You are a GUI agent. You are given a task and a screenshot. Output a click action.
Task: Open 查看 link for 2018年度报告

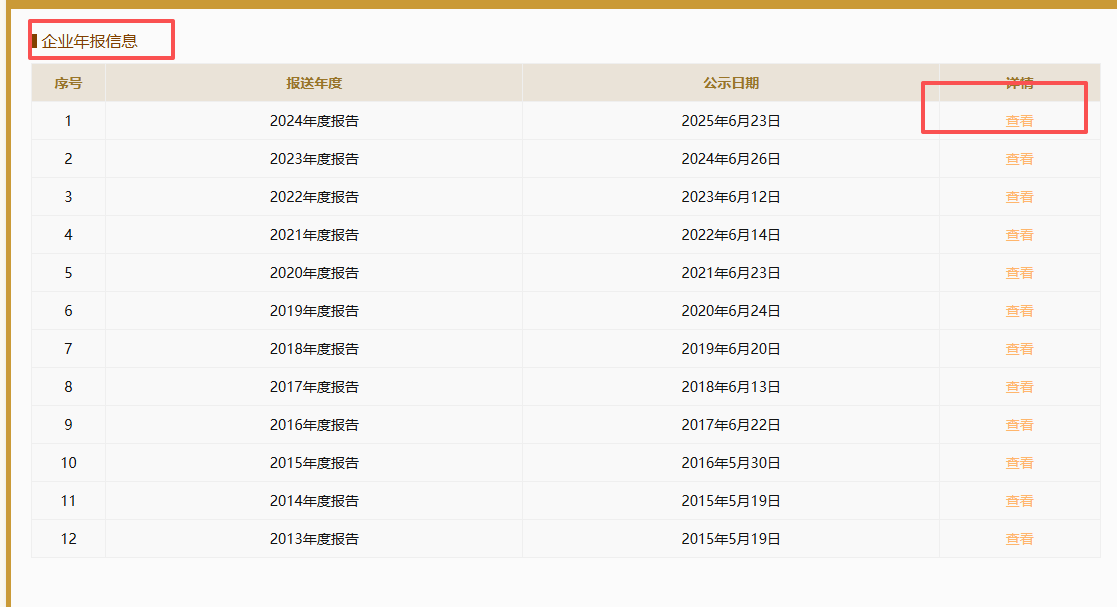(x=1019, y=349)
